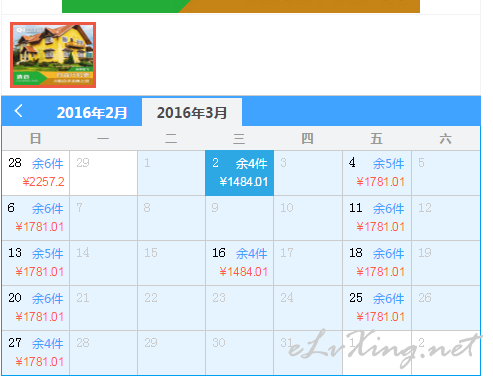Screen dimensions: 493x381
Task: Choose March 2 with 余4件 left
Action: 240,173
